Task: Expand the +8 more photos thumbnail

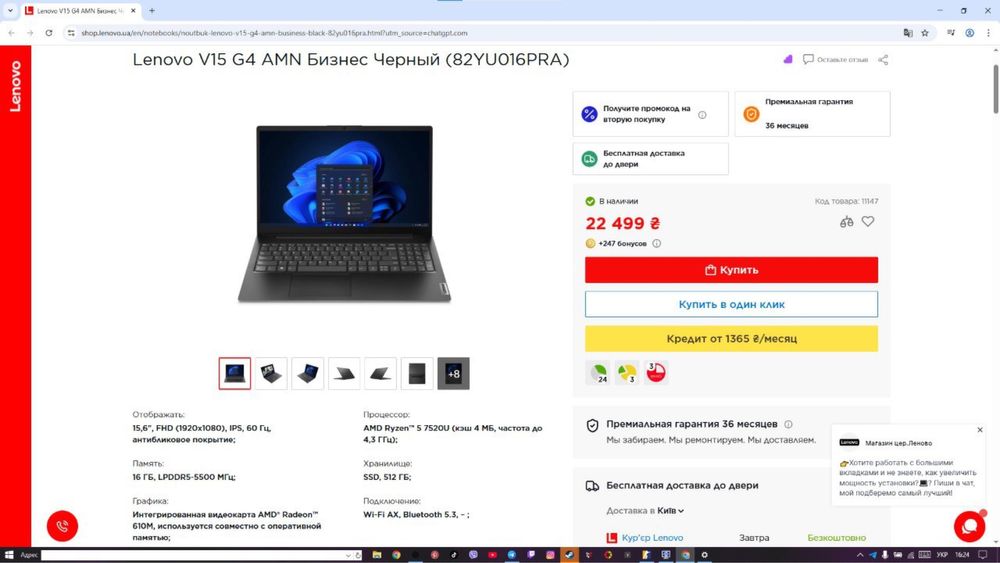Action: pyautogui.click(x=453, y=374)
